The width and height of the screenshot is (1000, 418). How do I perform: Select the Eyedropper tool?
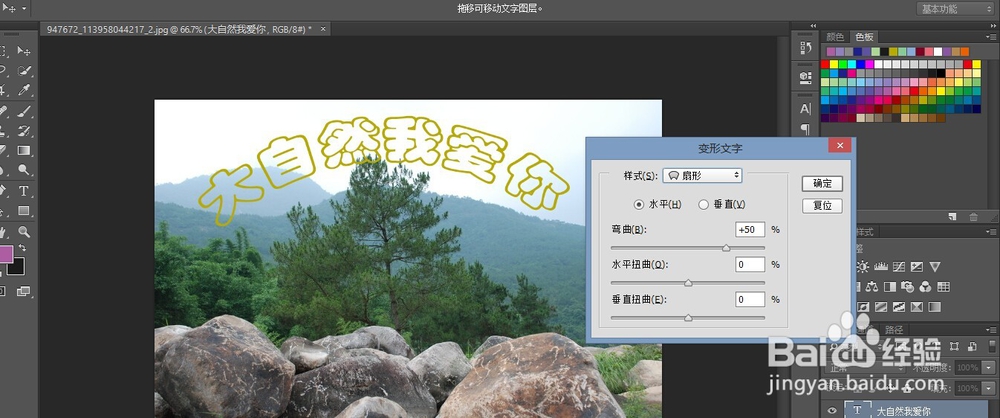[x=24, y=90]
